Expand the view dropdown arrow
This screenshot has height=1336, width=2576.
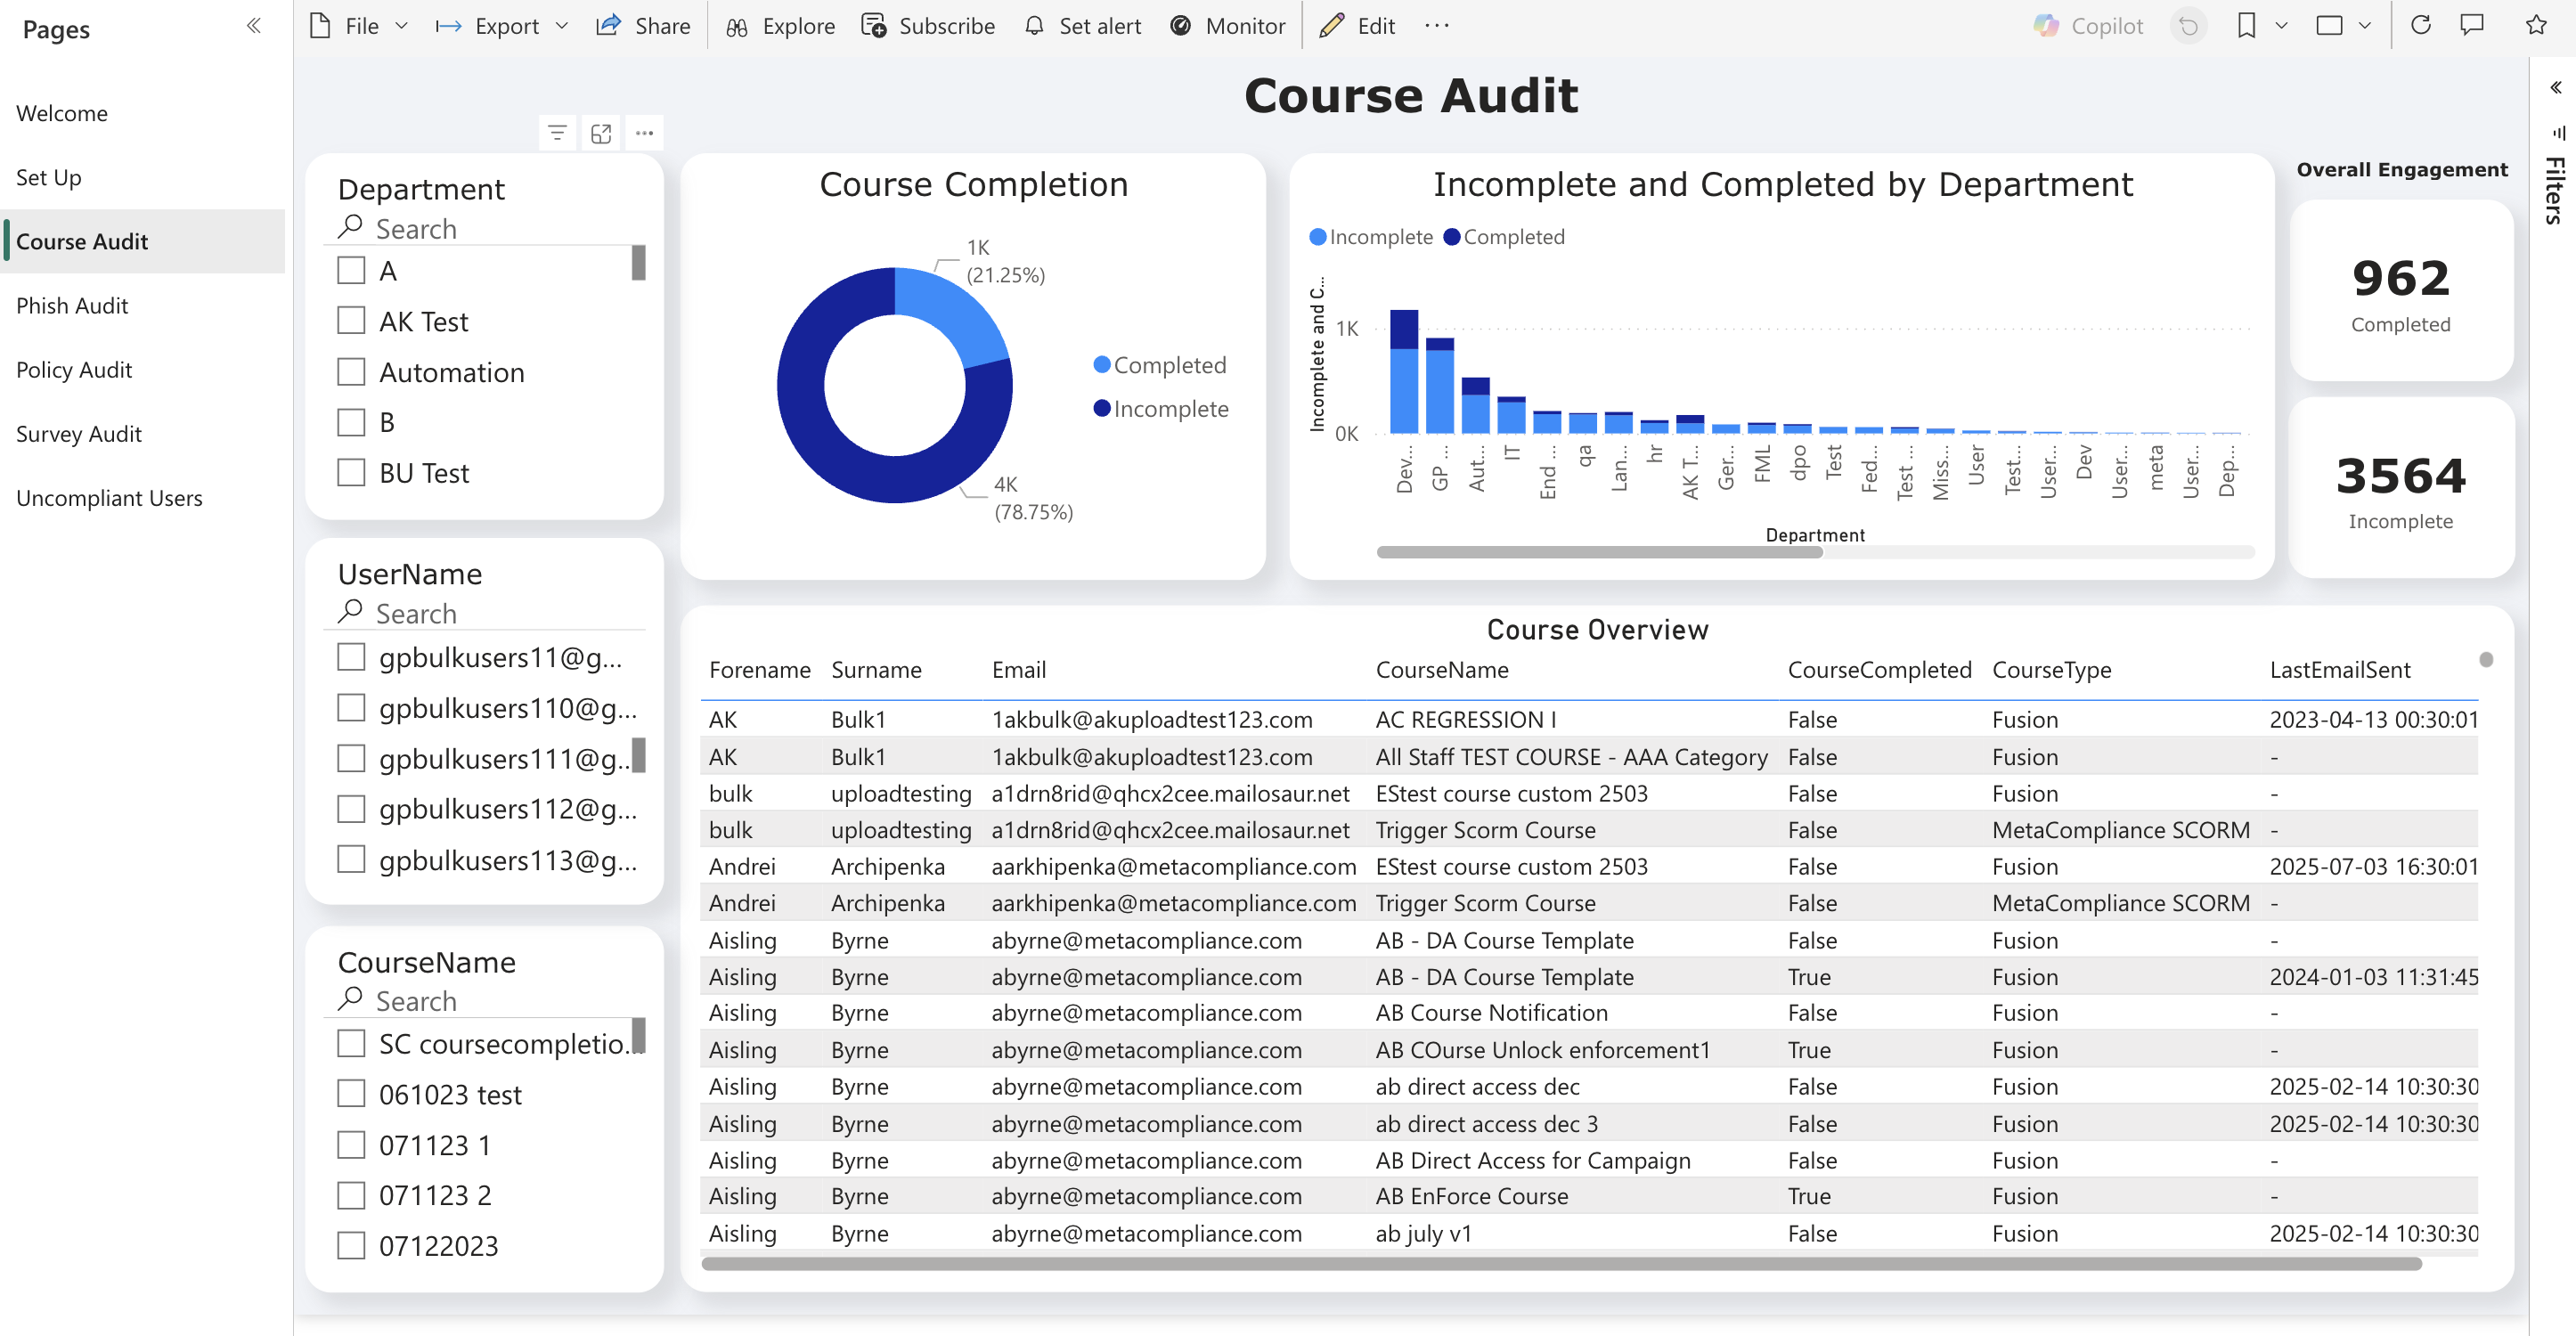(2364, 26)
